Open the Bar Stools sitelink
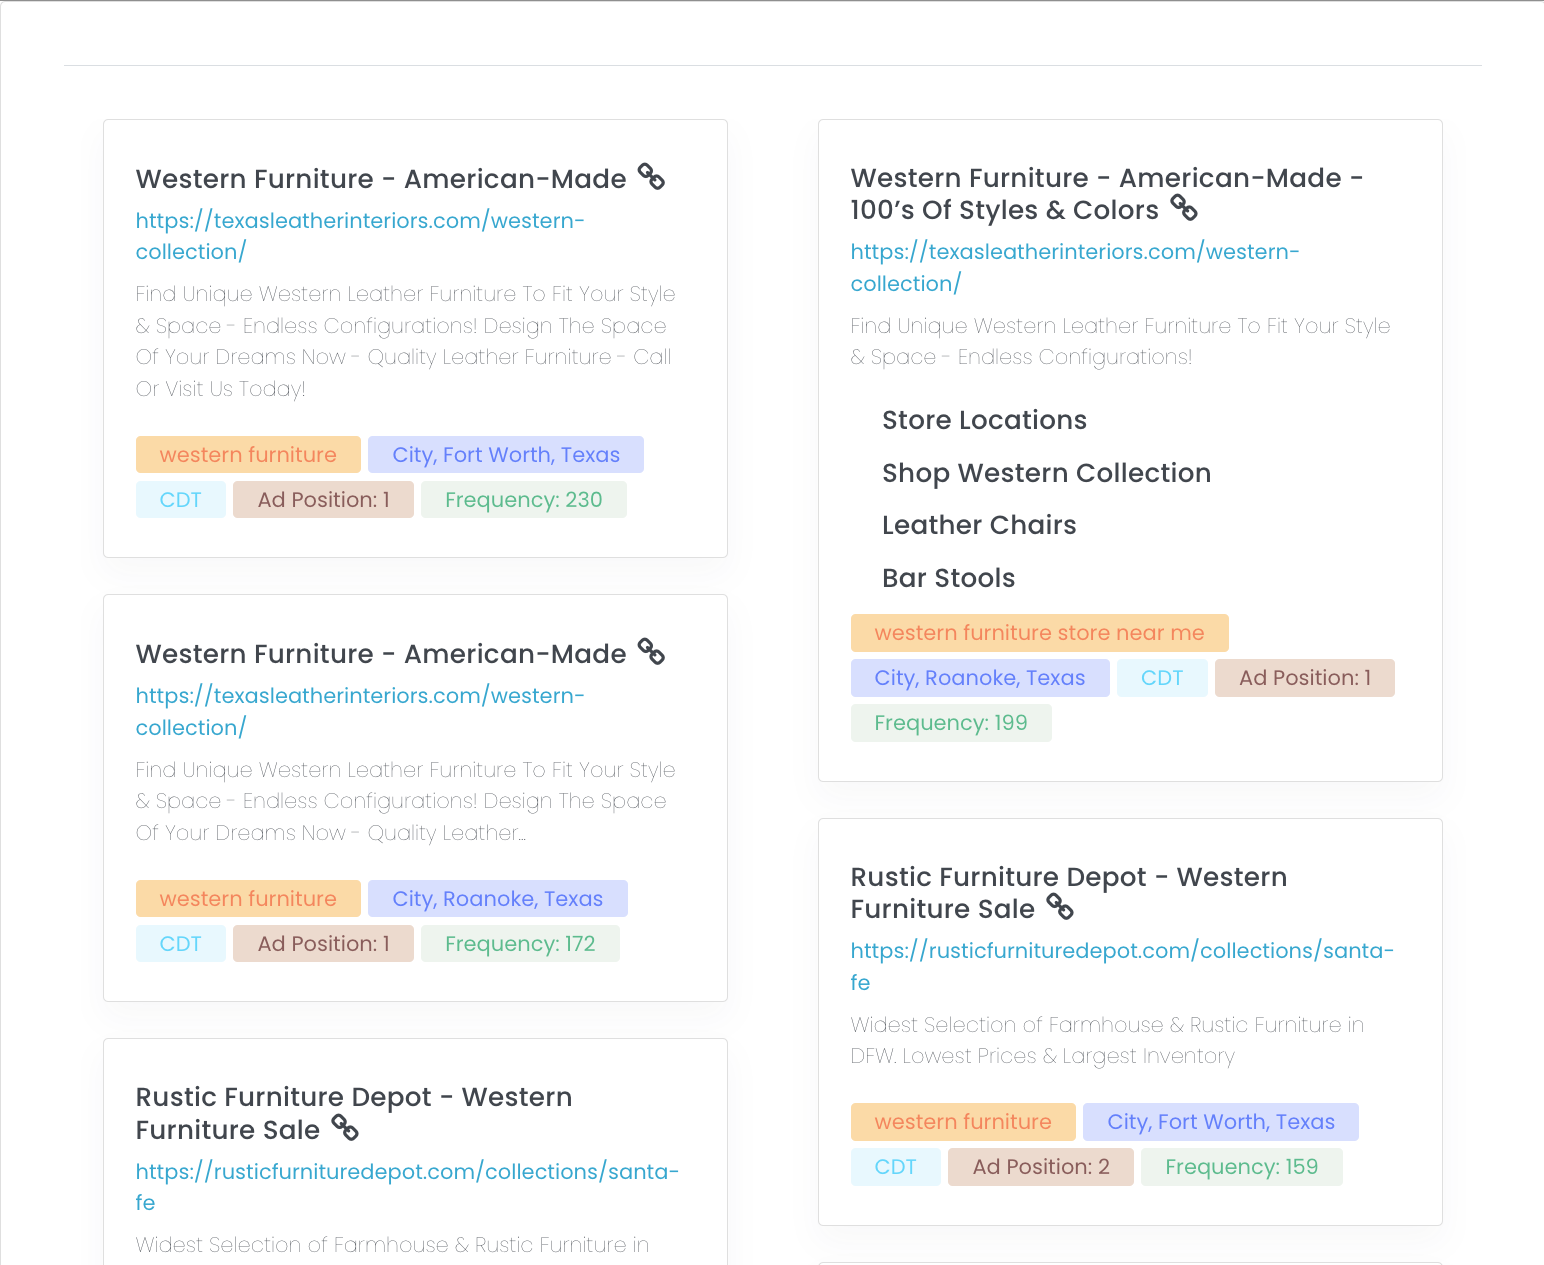This screenshot has width=1544, height=1265. [x=948, y=578]
